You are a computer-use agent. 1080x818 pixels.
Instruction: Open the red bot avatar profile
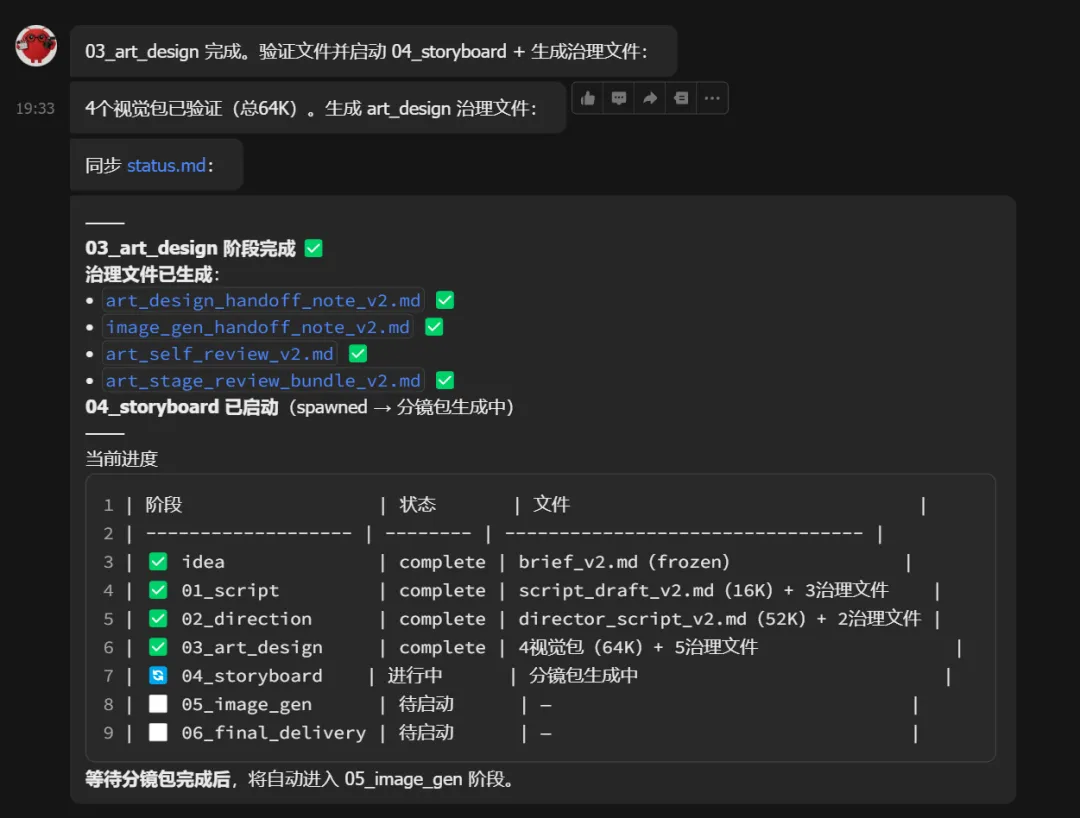click(x=36, y=46)
